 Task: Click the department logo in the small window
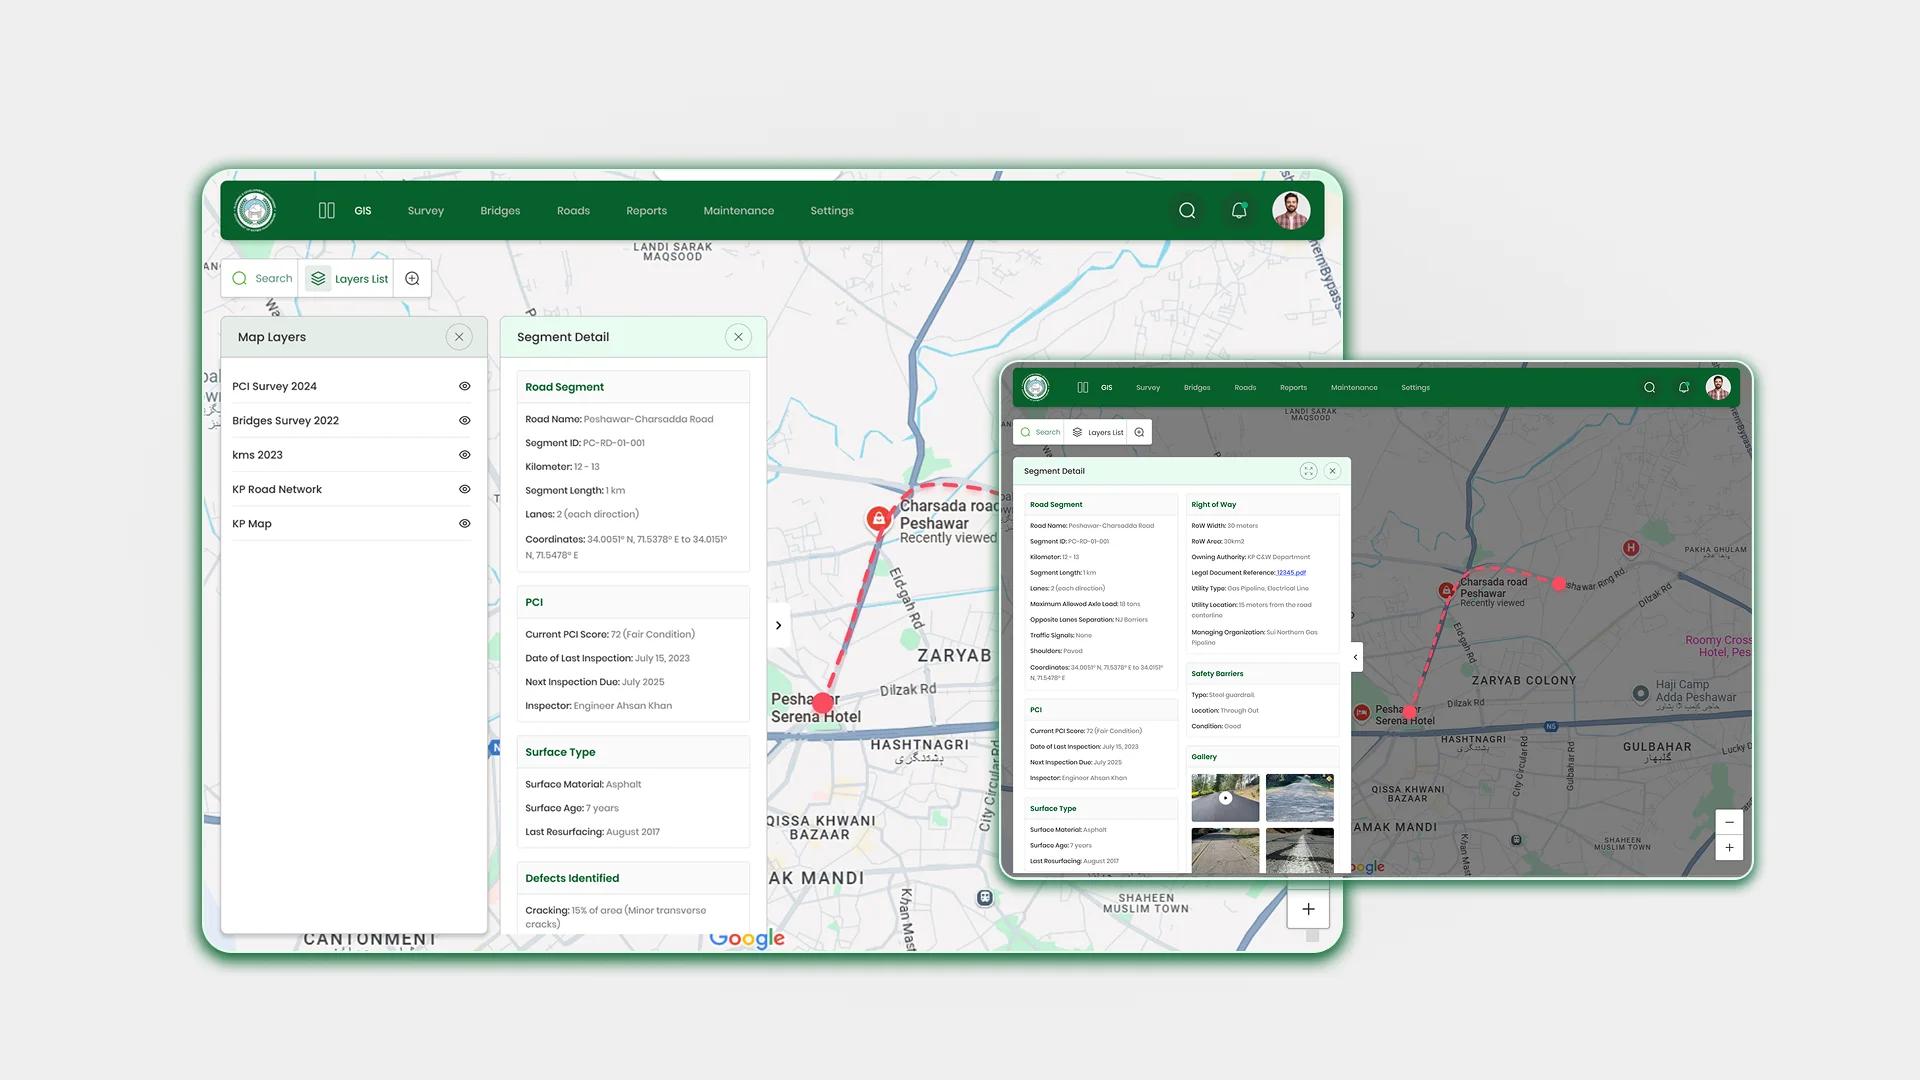[x=1036, y=387]
